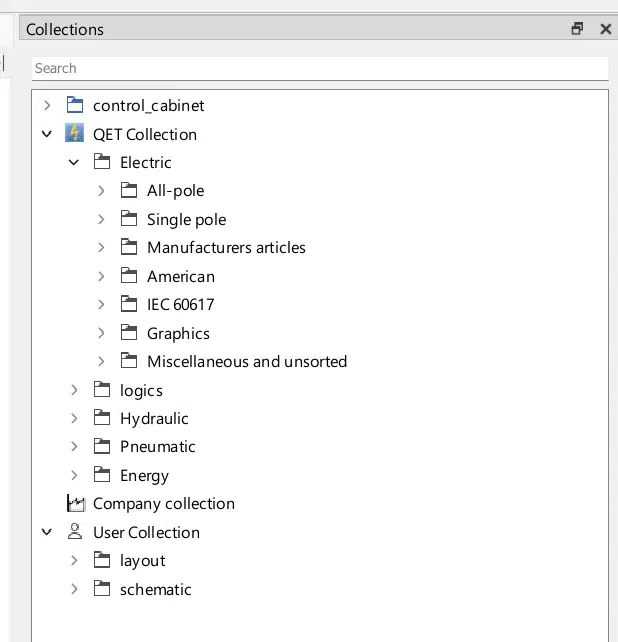Expand the All-pole folder
The image size is (618, 642).
click(101, 191)
